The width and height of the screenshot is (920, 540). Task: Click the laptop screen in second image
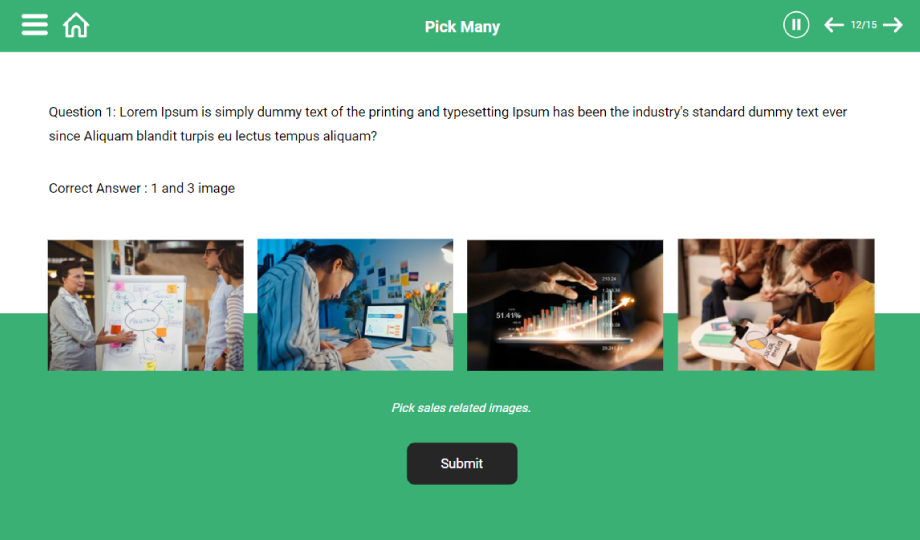(x=384, y=322)
